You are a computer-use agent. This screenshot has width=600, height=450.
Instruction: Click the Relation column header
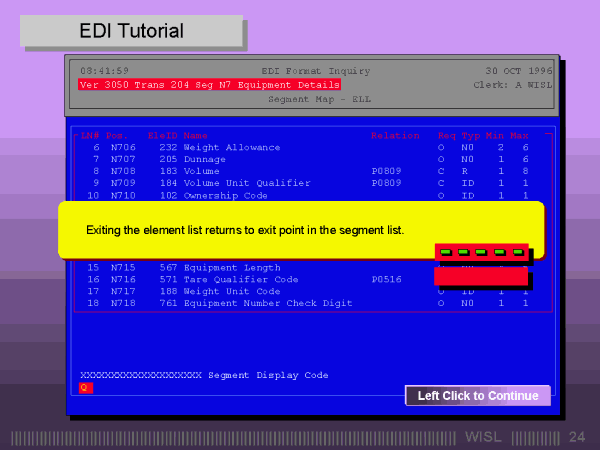390,135
